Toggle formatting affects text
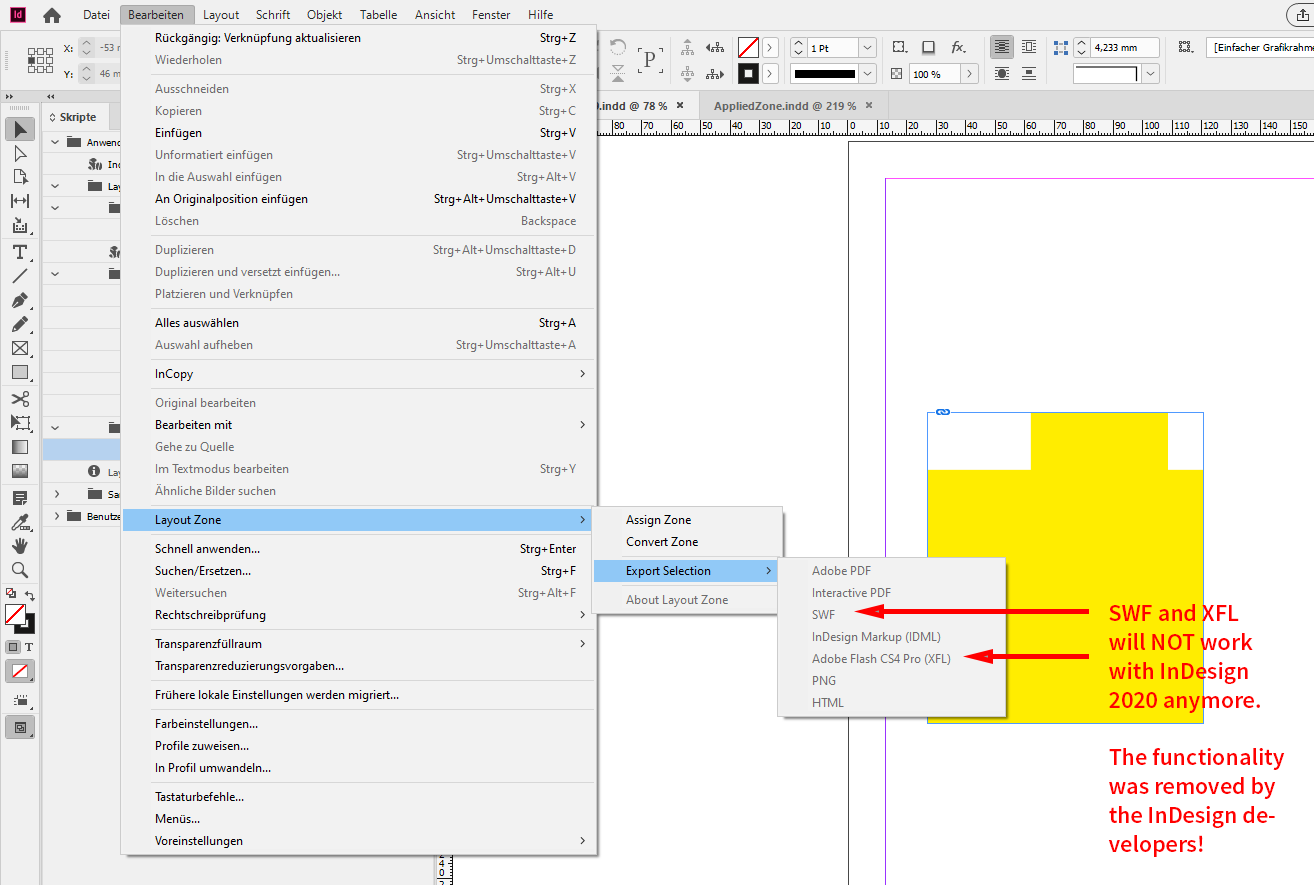This screenshot has width=1314, height=885. coord(28,646)
